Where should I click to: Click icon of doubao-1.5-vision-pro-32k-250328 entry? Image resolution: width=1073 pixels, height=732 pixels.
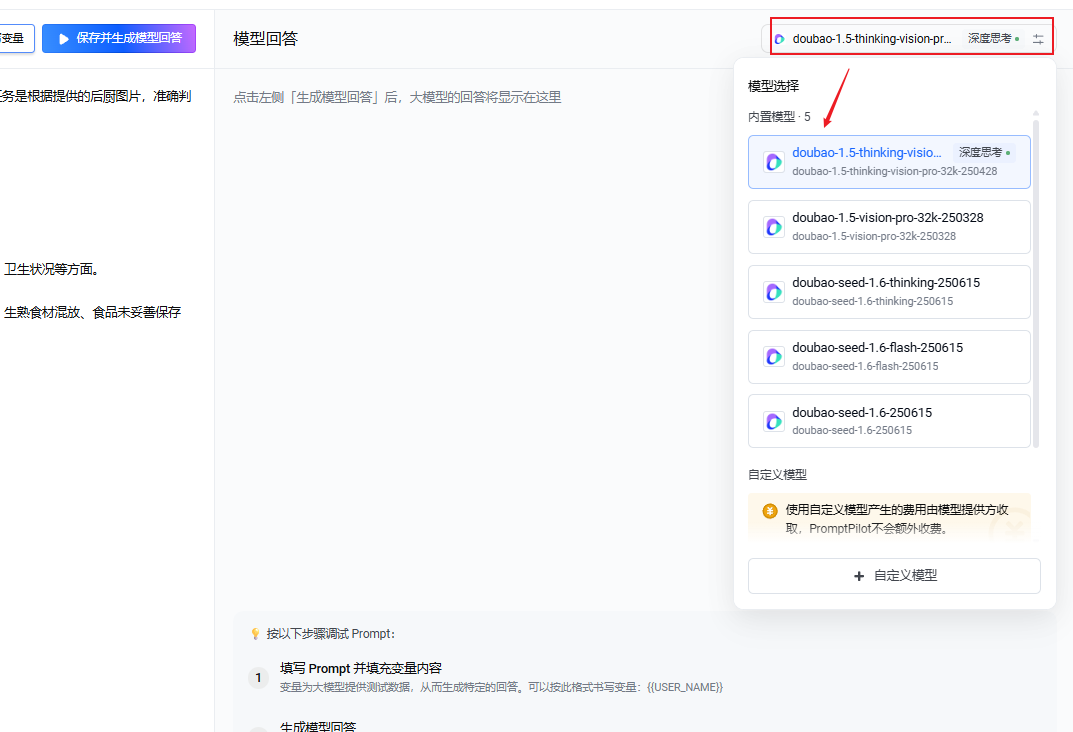(x=774, y=227)
